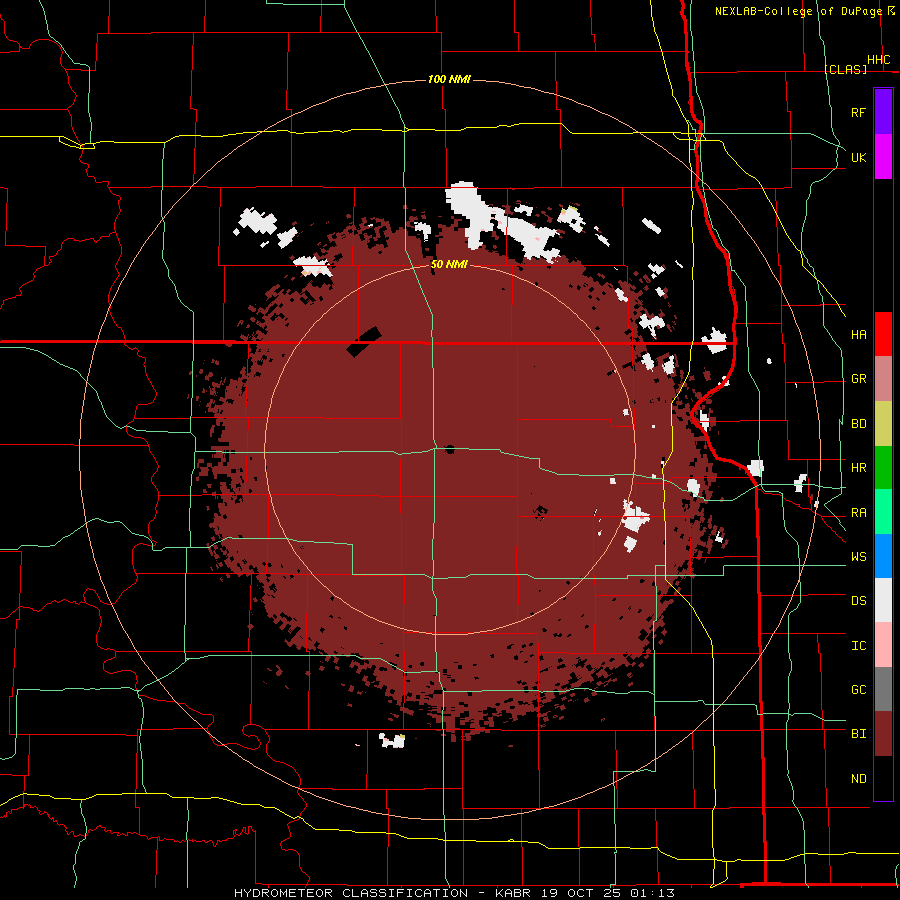
Task: Select the "WS" legend label
Action: (x=858, y=557)
